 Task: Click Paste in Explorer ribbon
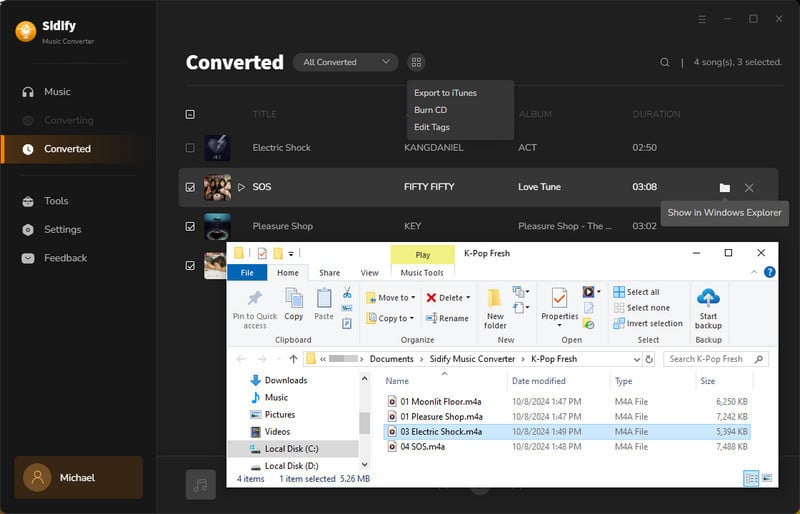tap(323, 305)
